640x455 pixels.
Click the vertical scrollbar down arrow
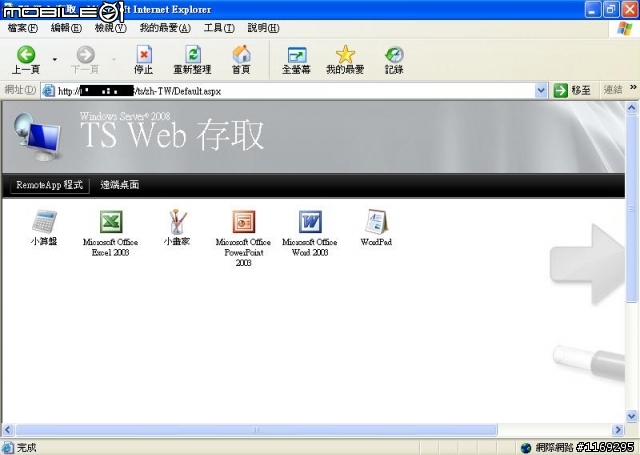[631, 417]
